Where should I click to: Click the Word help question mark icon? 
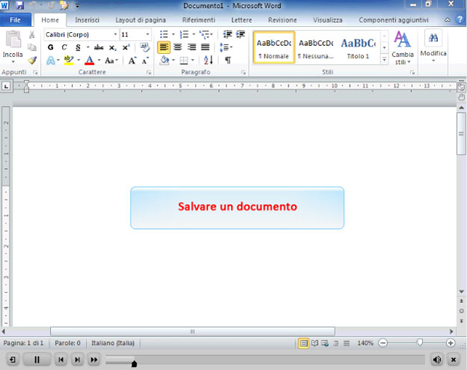tap(460, 20)
